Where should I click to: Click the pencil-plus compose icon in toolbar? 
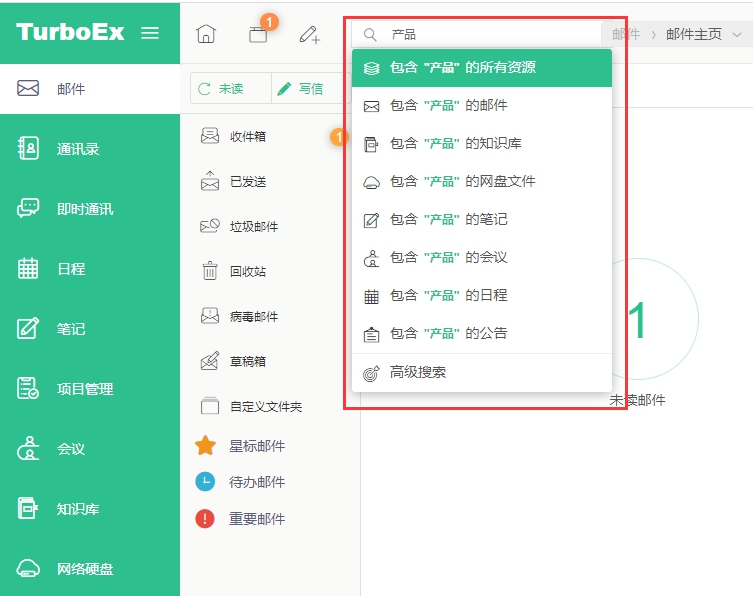point(309,34)
